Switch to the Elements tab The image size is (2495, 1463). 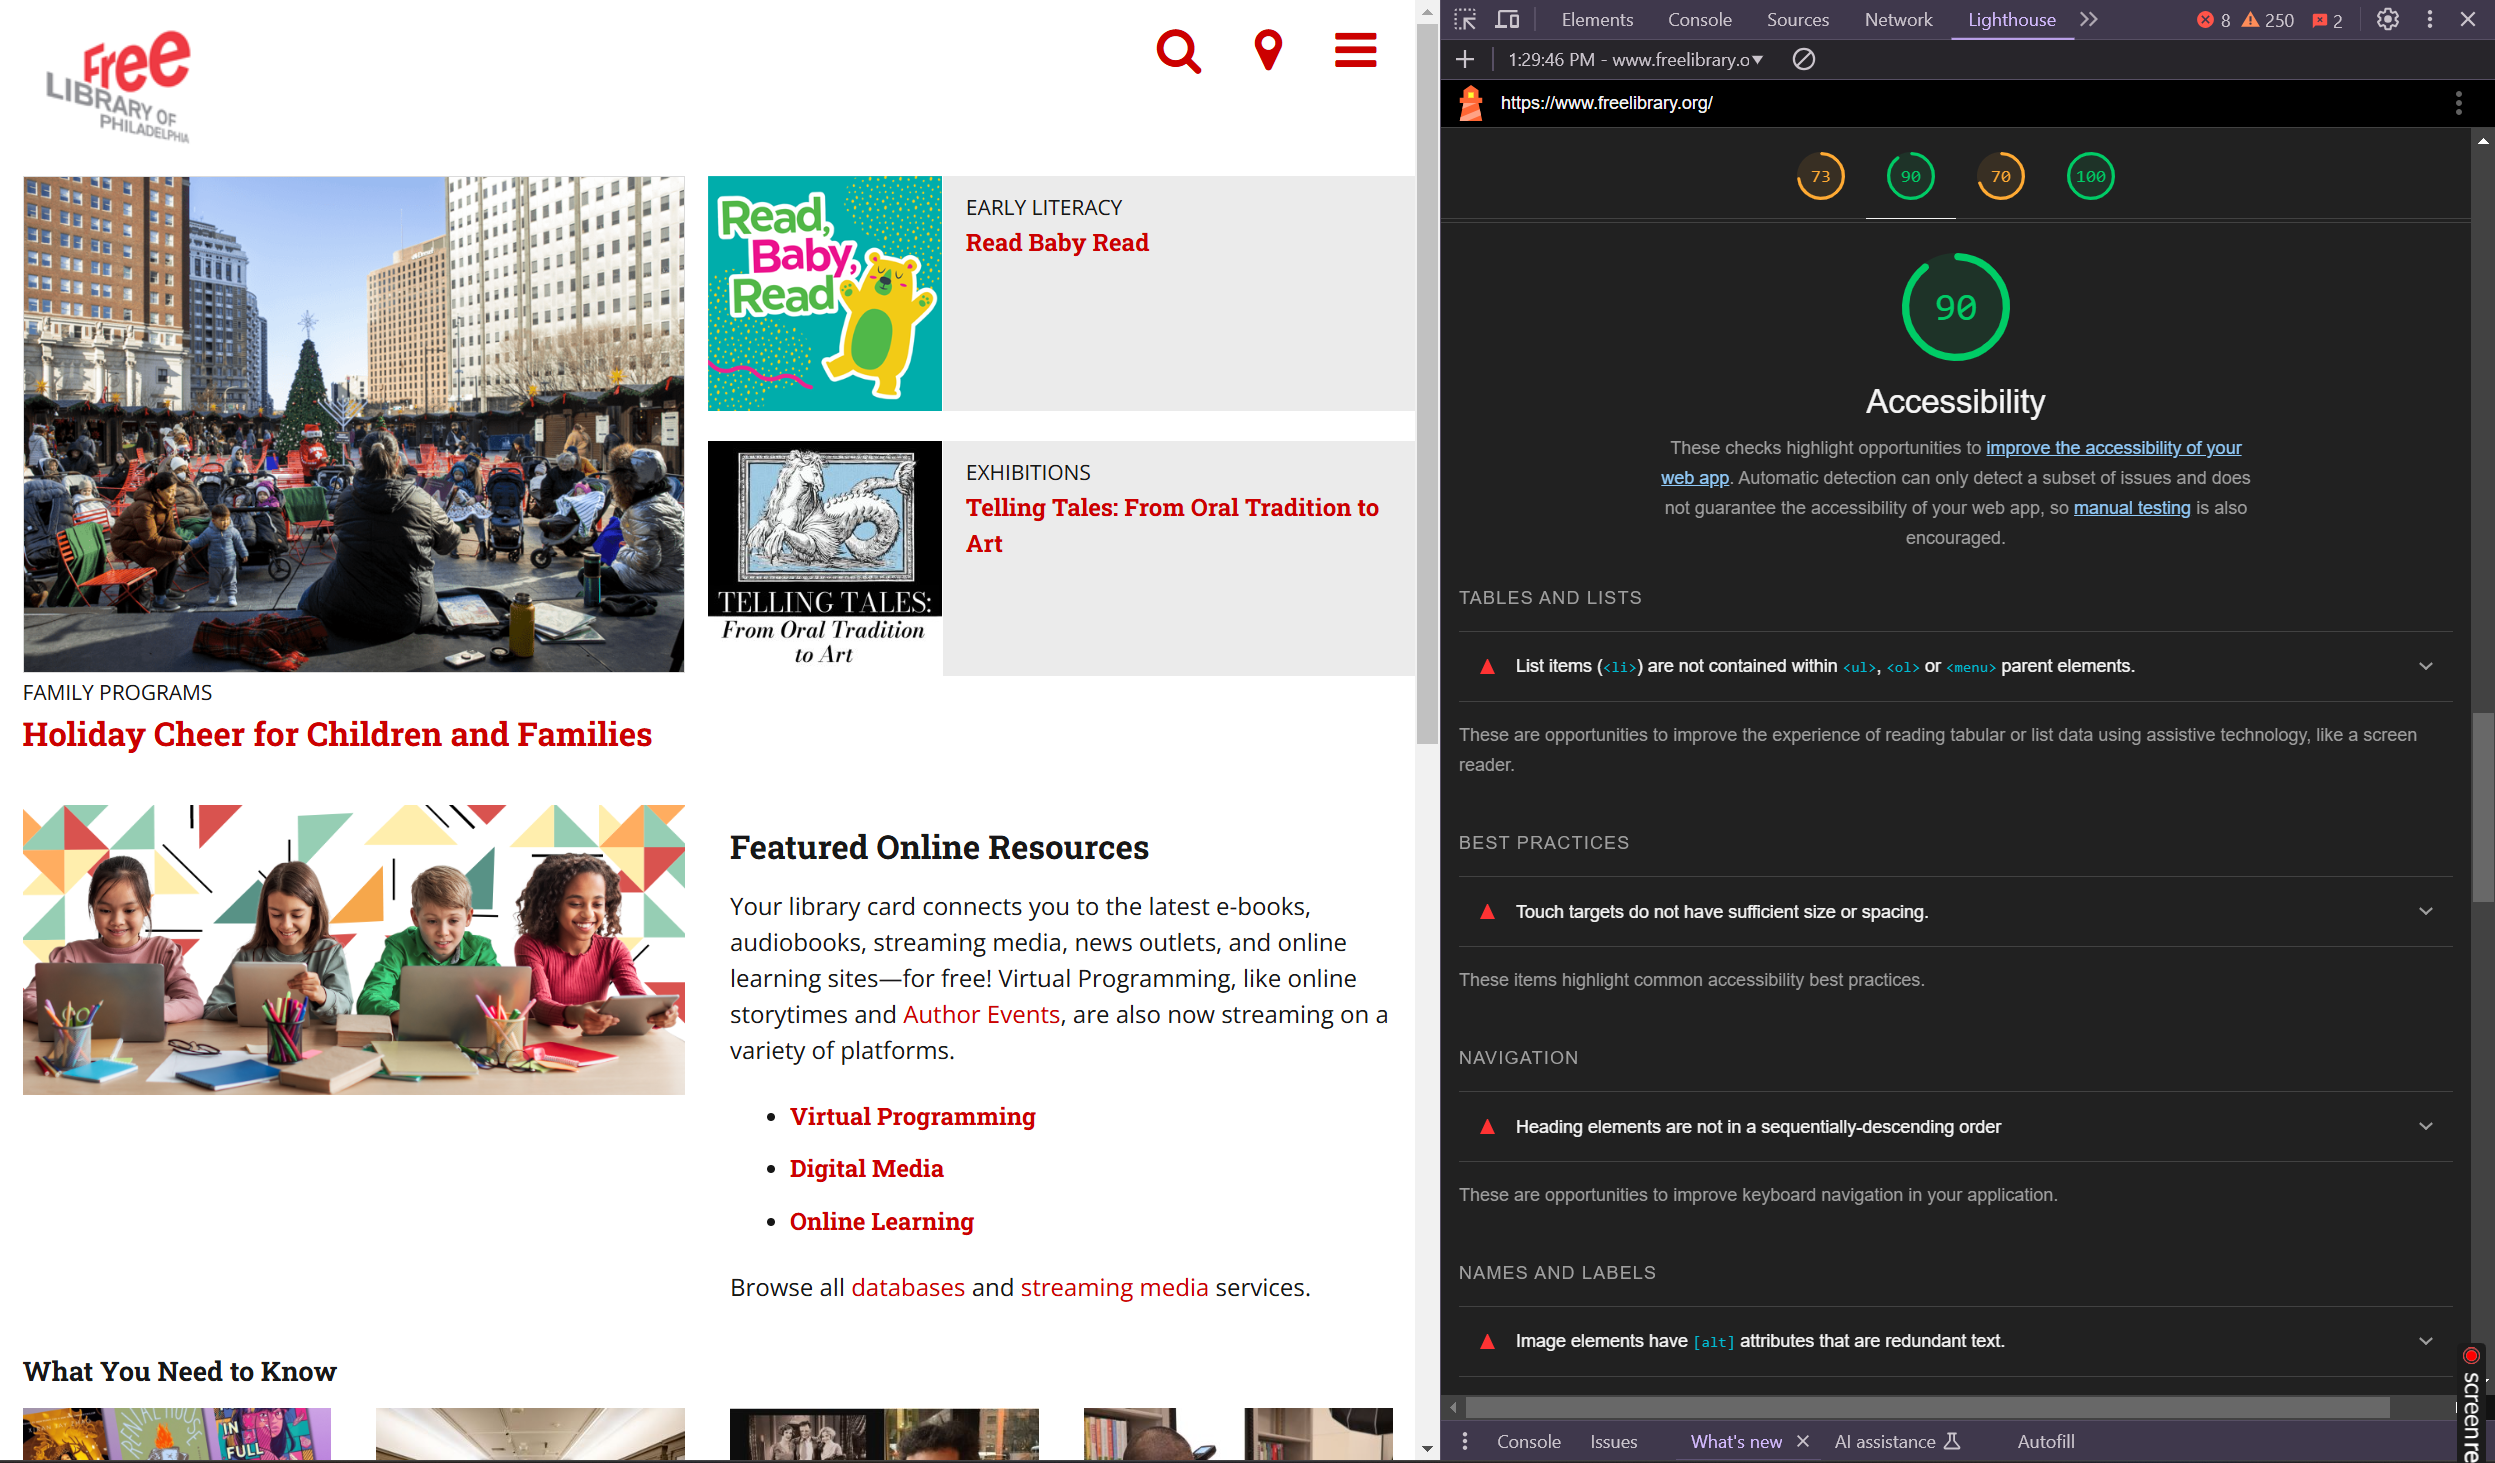tap(1597, 19)
